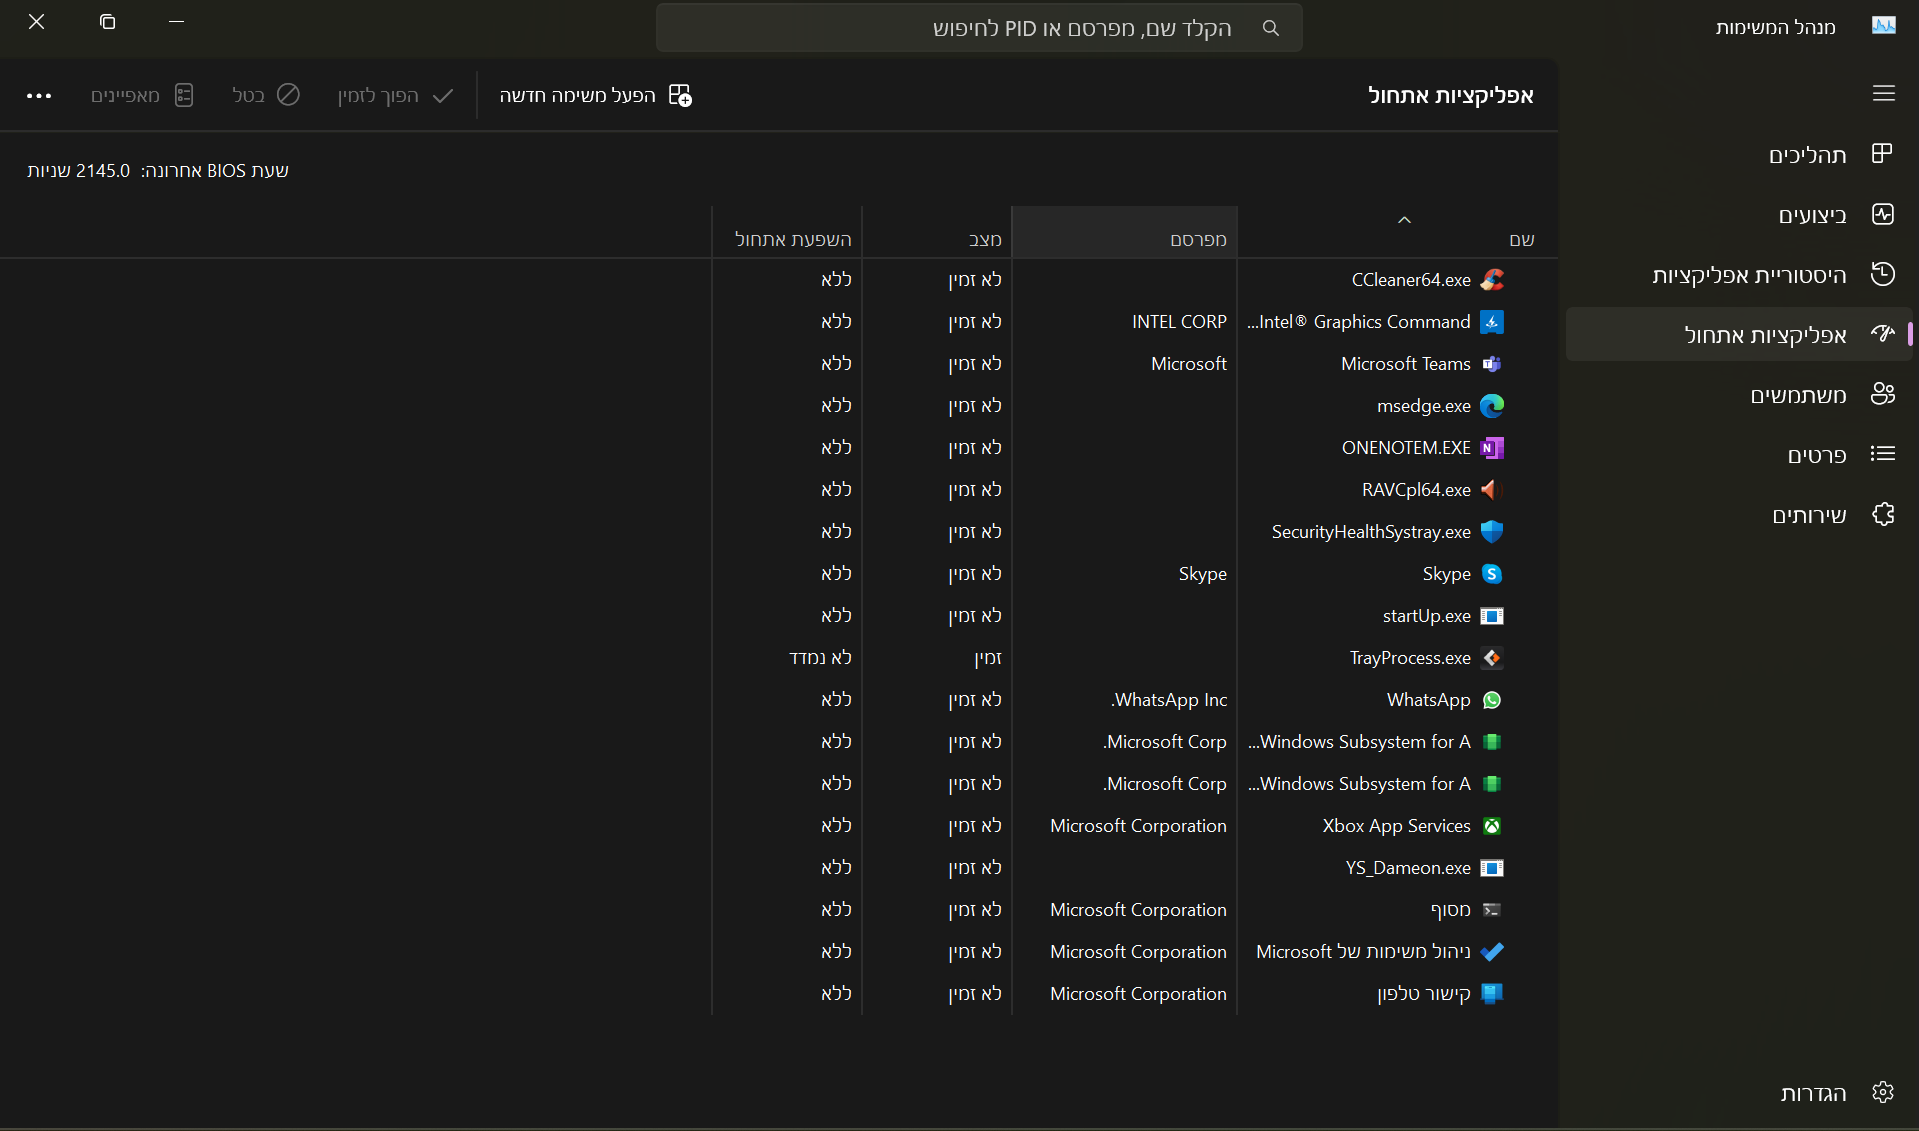Open שירותים services page
The image size is (1919, 1131).
pos(1740,515)
